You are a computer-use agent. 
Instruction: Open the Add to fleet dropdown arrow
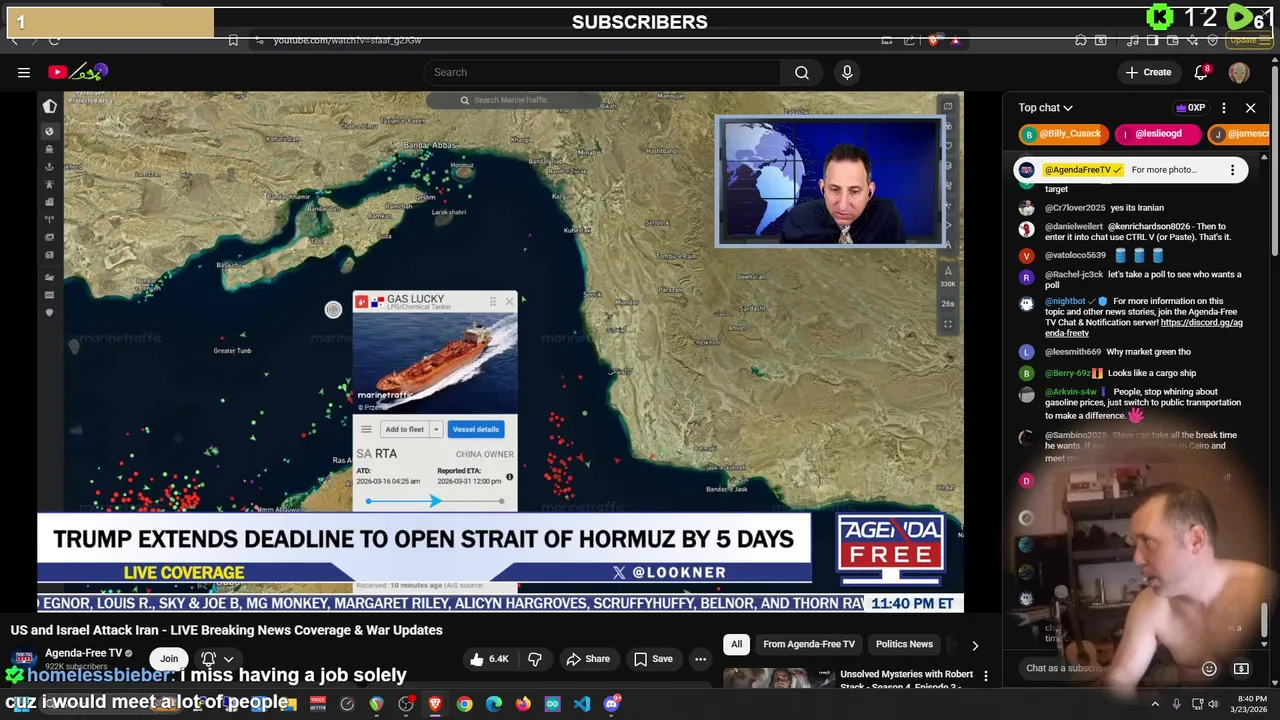pos(436,429)
